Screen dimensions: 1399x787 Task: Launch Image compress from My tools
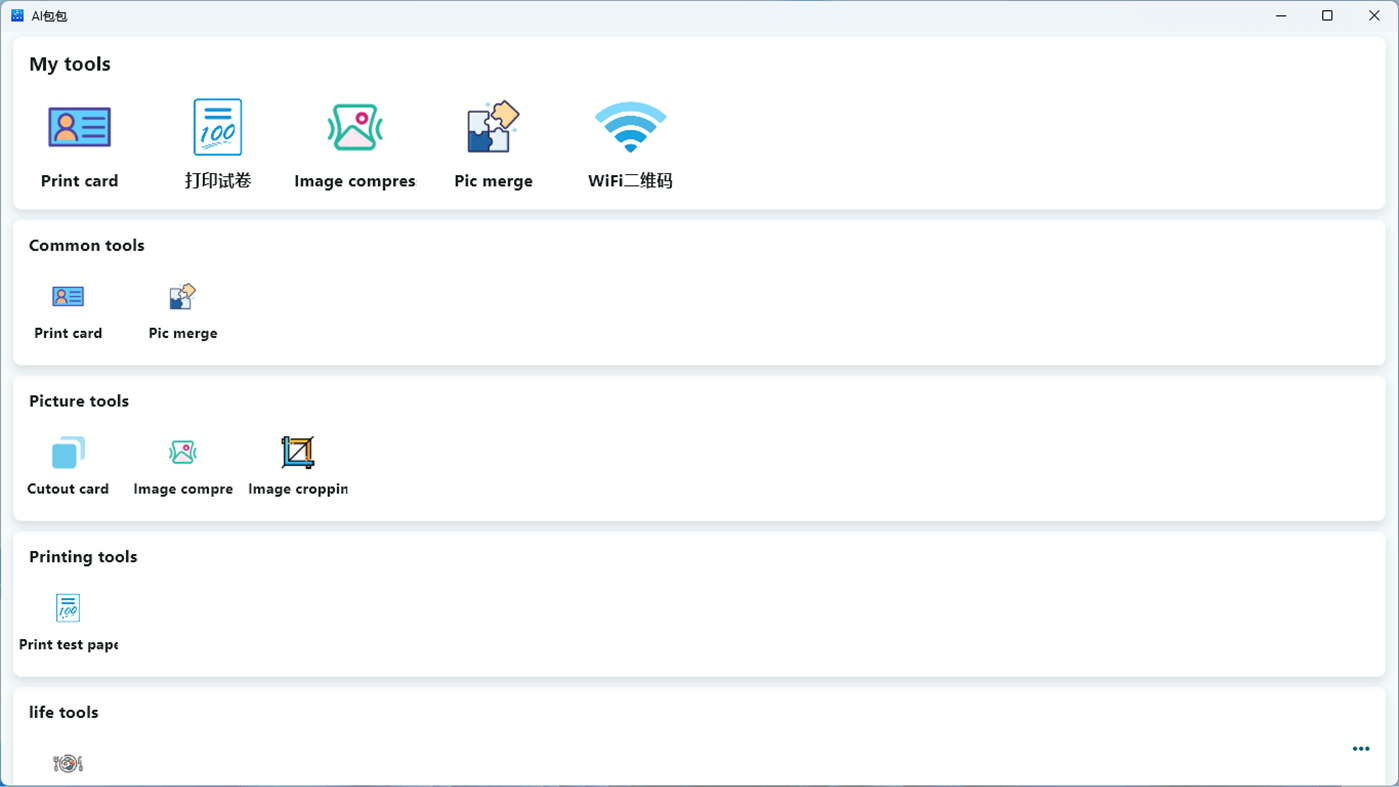[x=355, y=127]
